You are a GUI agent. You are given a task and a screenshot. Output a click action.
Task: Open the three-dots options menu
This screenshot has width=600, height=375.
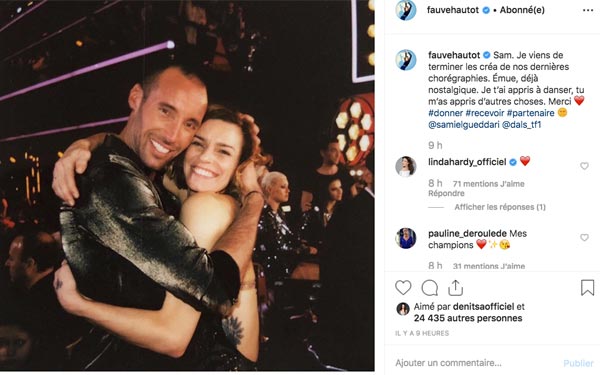tap(588, 10)
